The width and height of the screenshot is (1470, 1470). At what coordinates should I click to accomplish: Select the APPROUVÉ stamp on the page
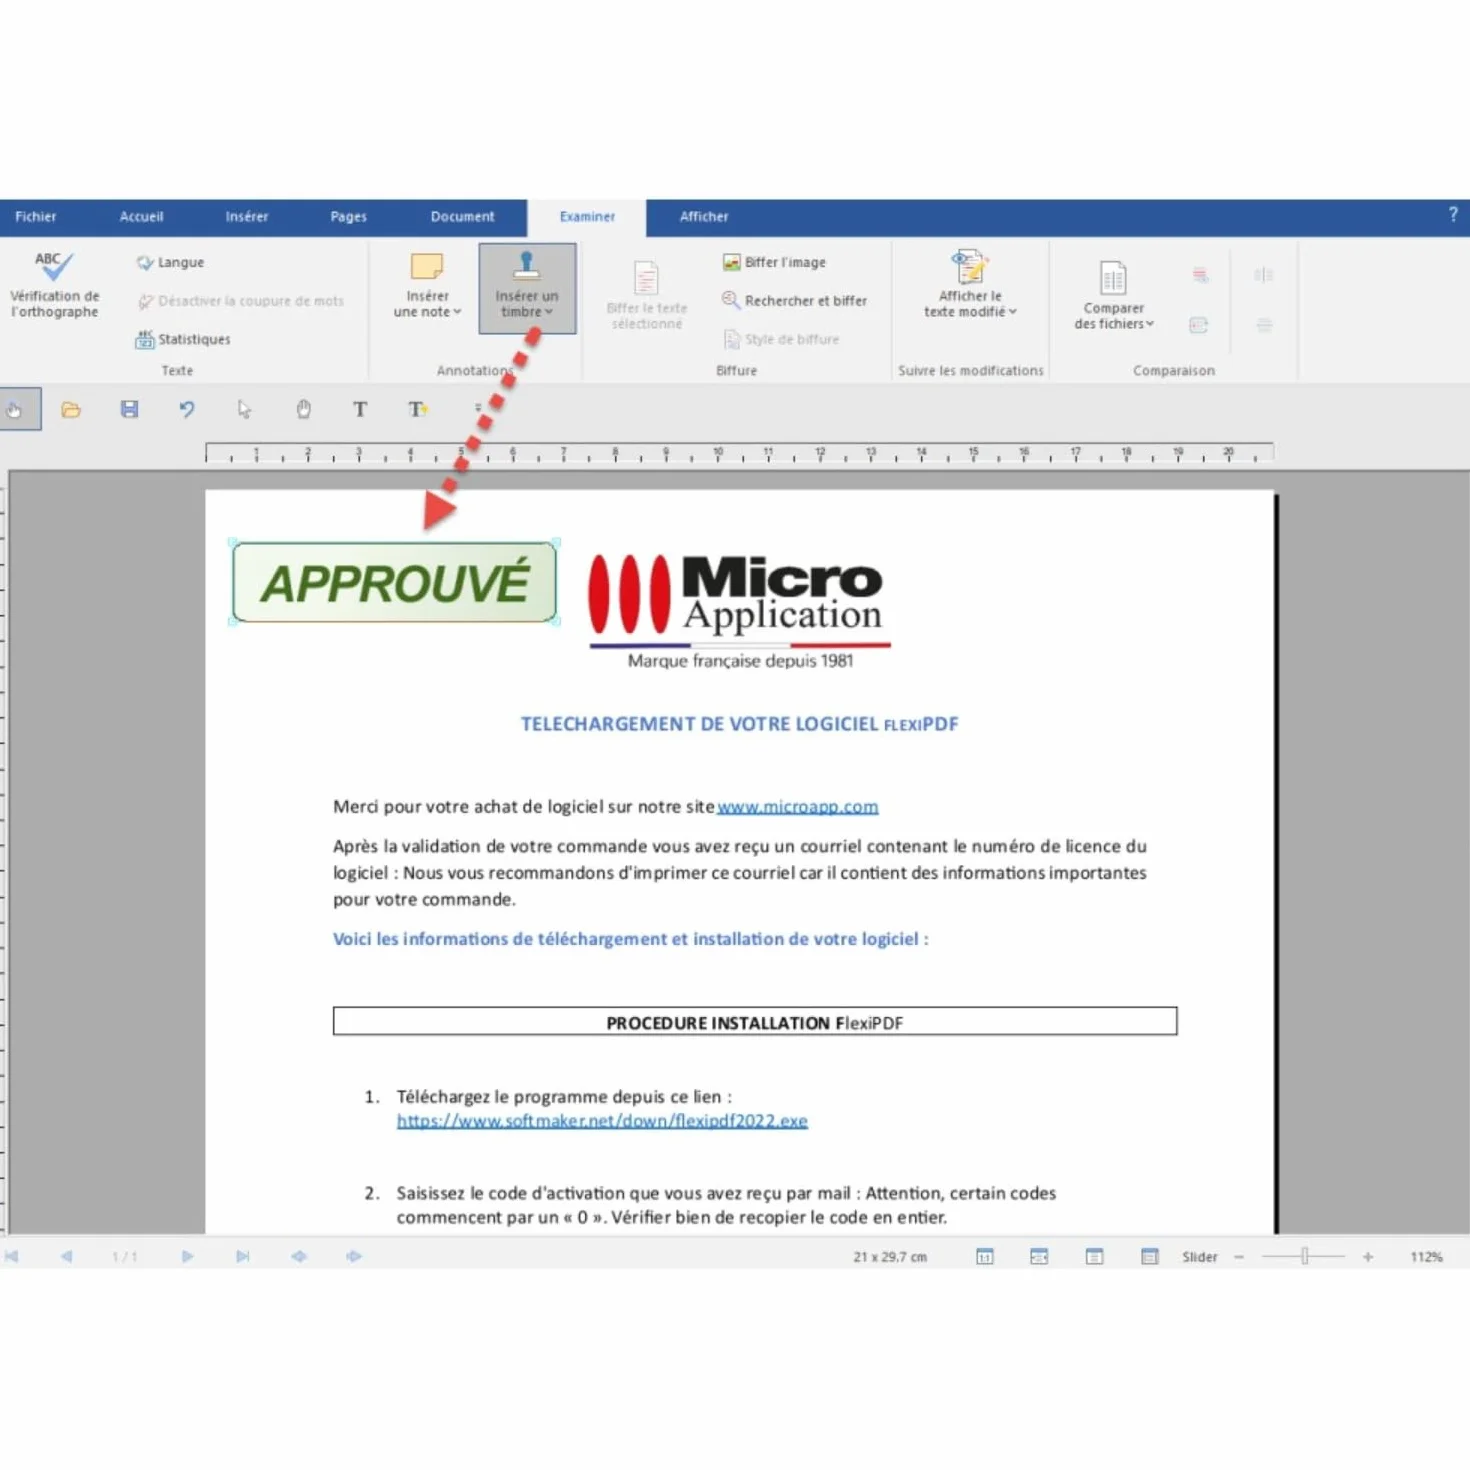click(x=394, y=582)
